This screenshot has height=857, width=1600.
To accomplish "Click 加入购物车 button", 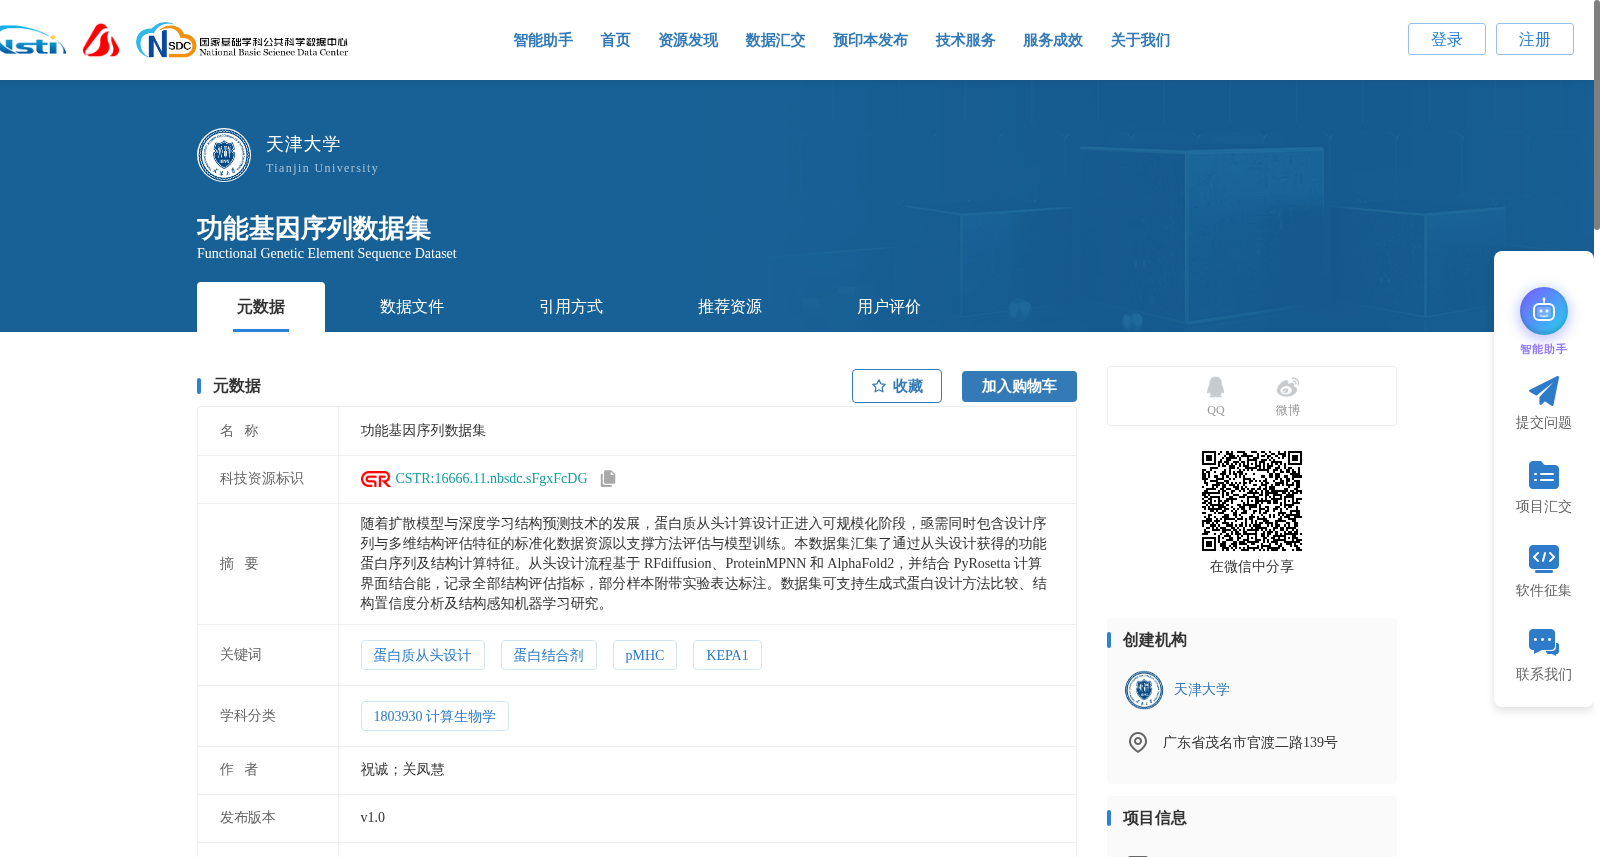I will tap(1019, 386).
